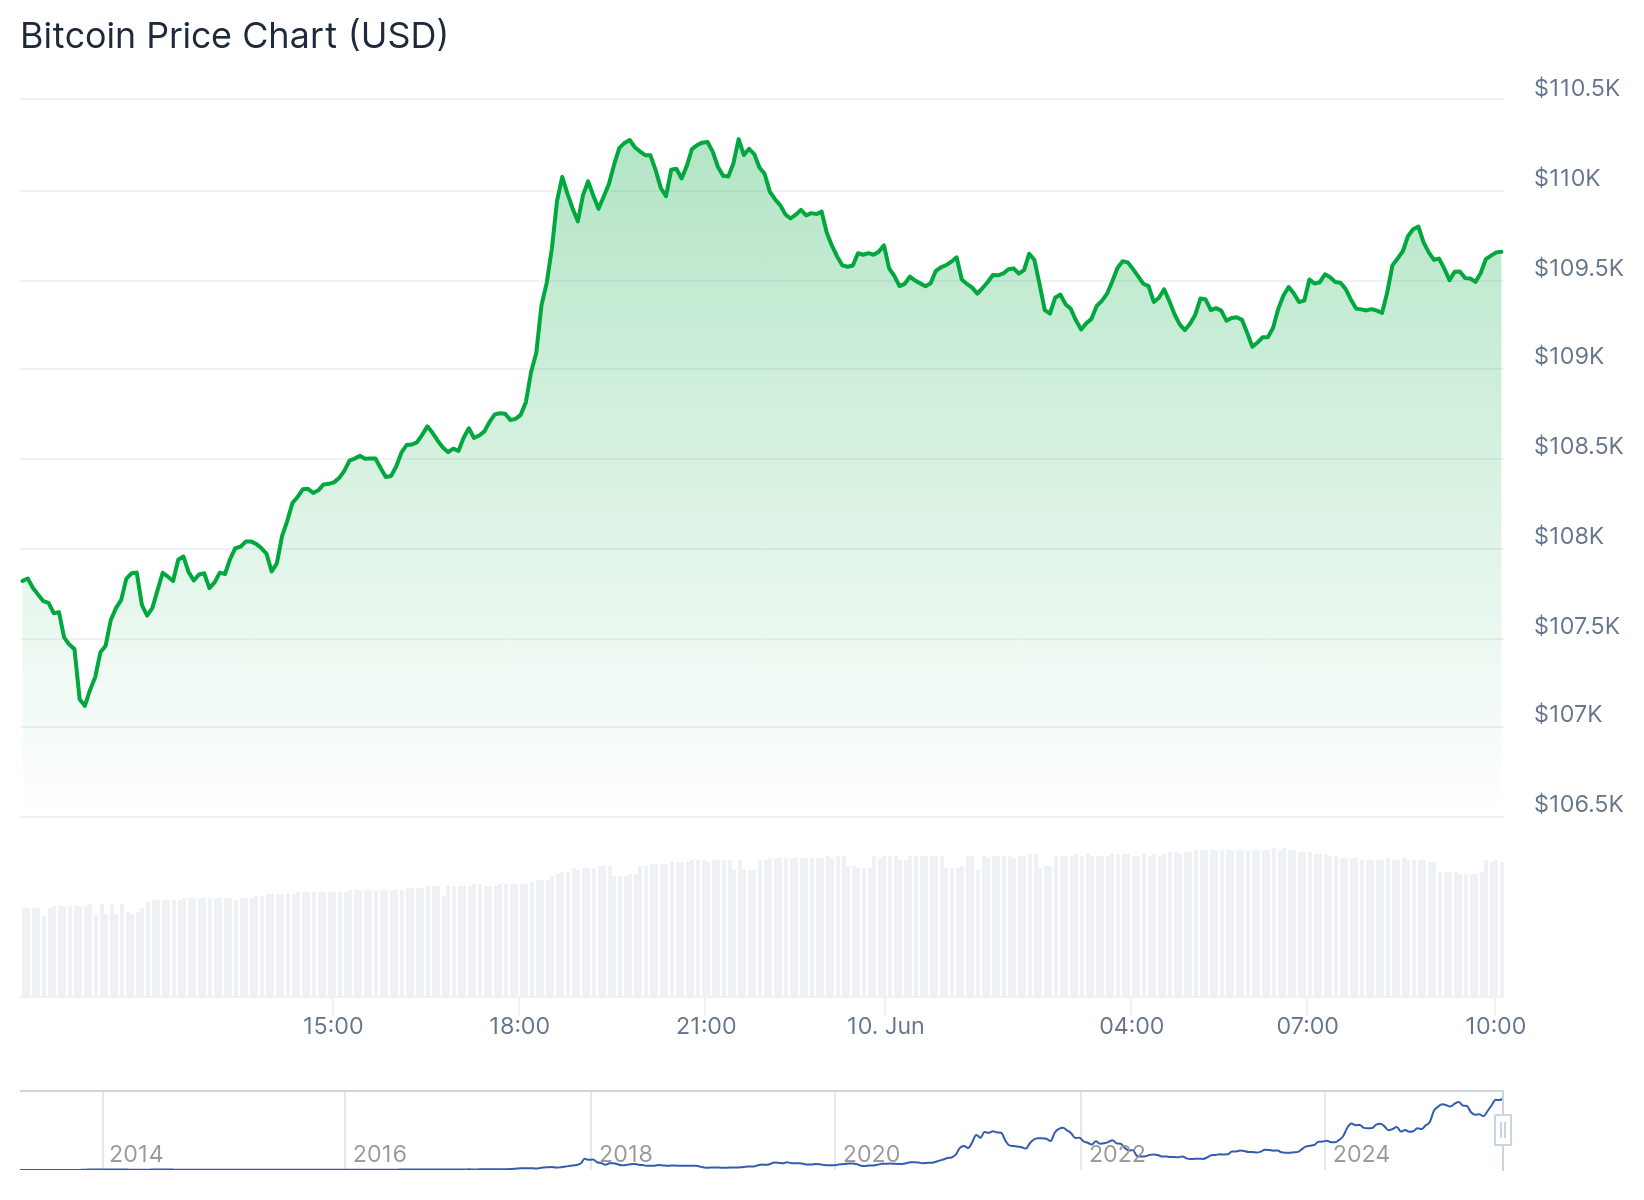Click the $109K price axis label
This screenshot has height=1200, width=1644.
1568,356
